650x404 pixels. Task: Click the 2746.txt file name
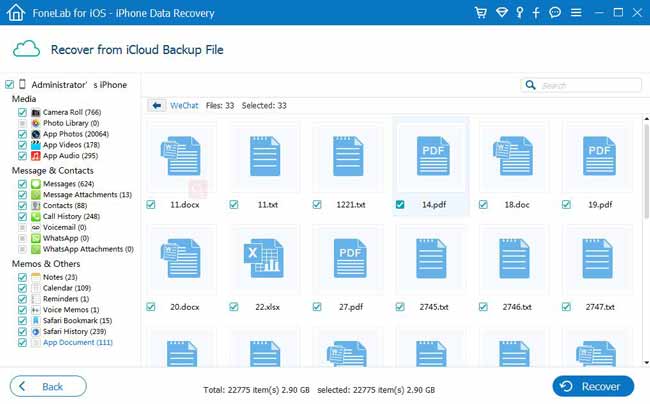tap(517, 307)
